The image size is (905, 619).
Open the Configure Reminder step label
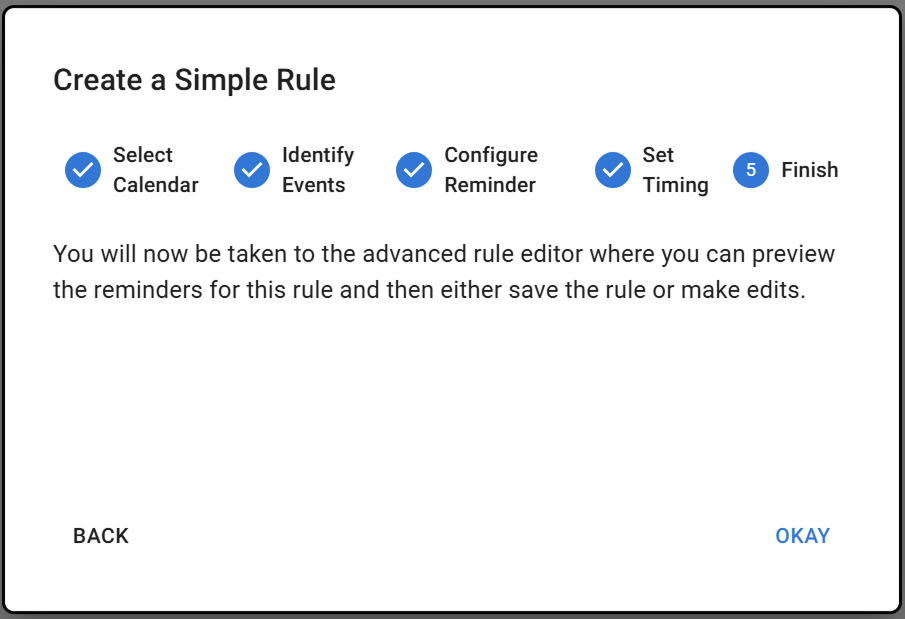[x=490, y=170]
